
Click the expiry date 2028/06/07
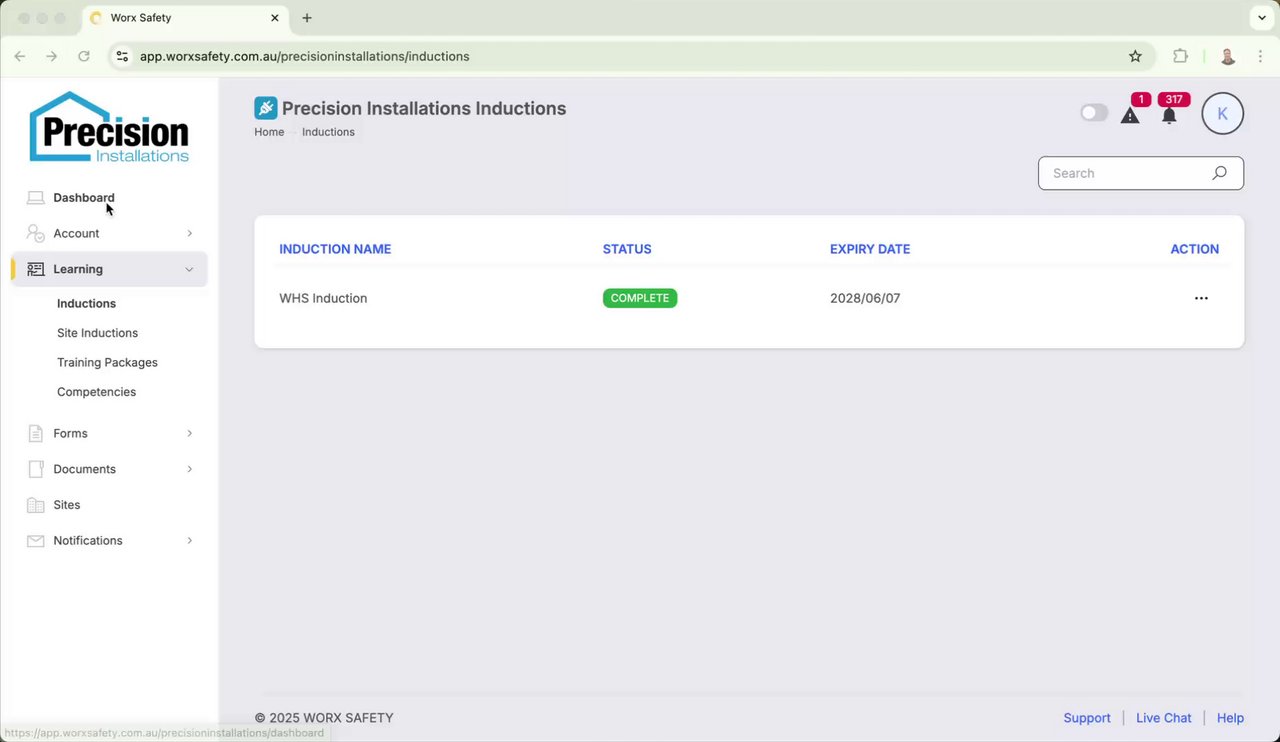pyautogui.click(x=865, y=298)
